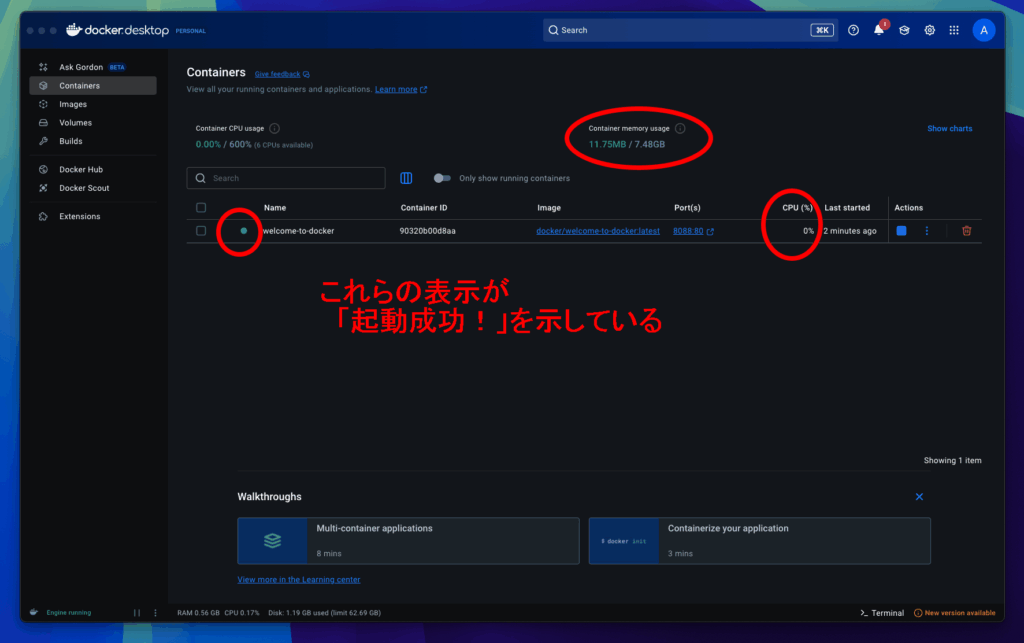Sort by Container ID column header
The image size is (1024, 643).
(x=424, y=208)
